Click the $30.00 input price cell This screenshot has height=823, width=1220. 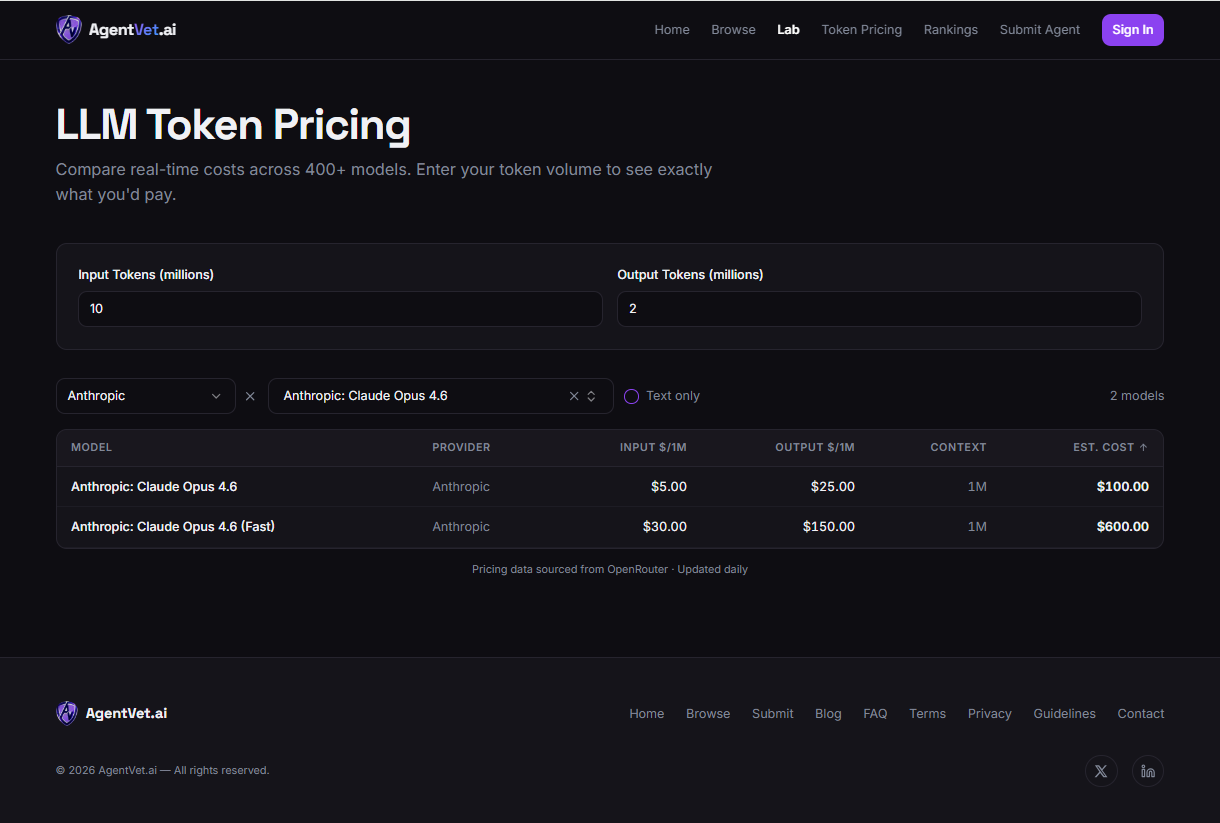tap(665, 527)
